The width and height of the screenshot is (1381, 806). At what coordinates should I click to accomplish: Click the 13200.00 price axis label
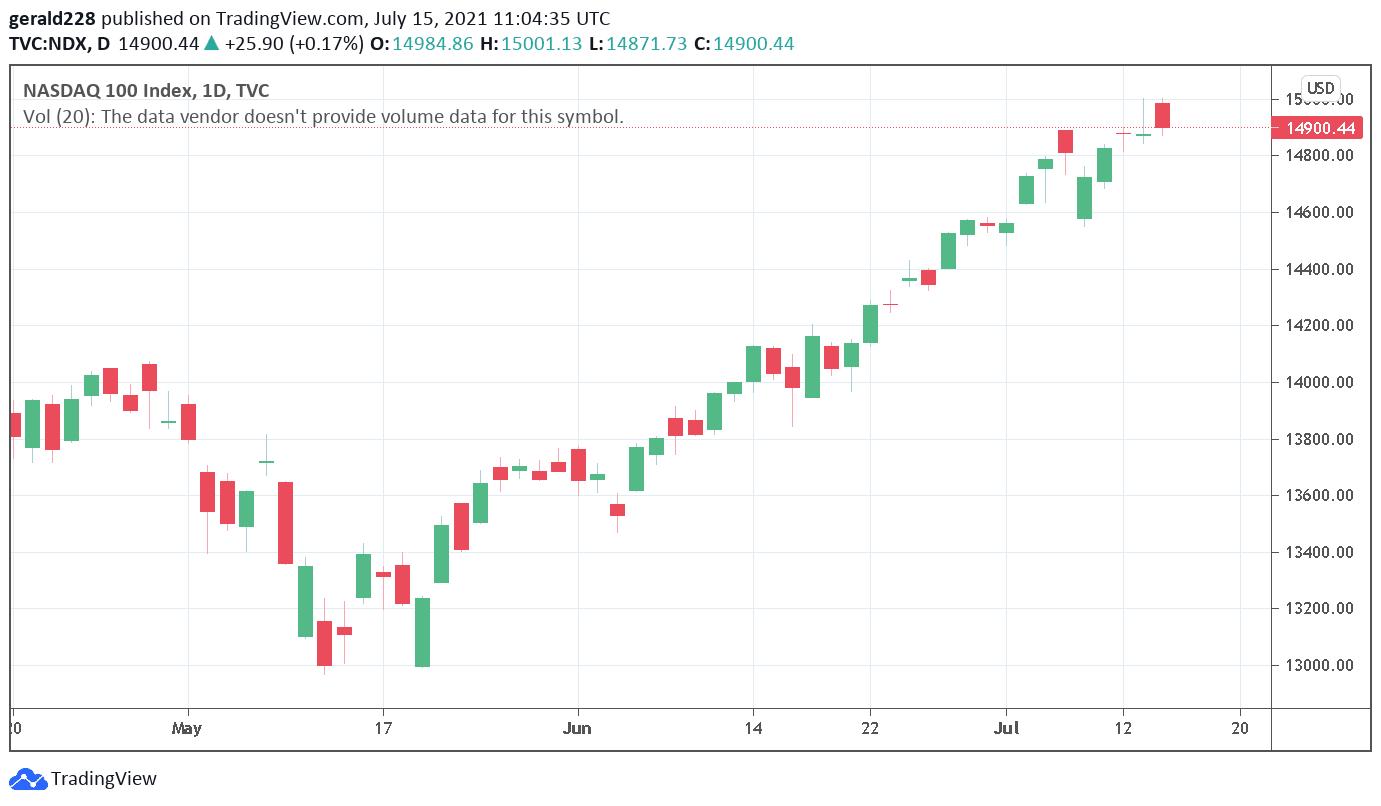coord(1320,609)
